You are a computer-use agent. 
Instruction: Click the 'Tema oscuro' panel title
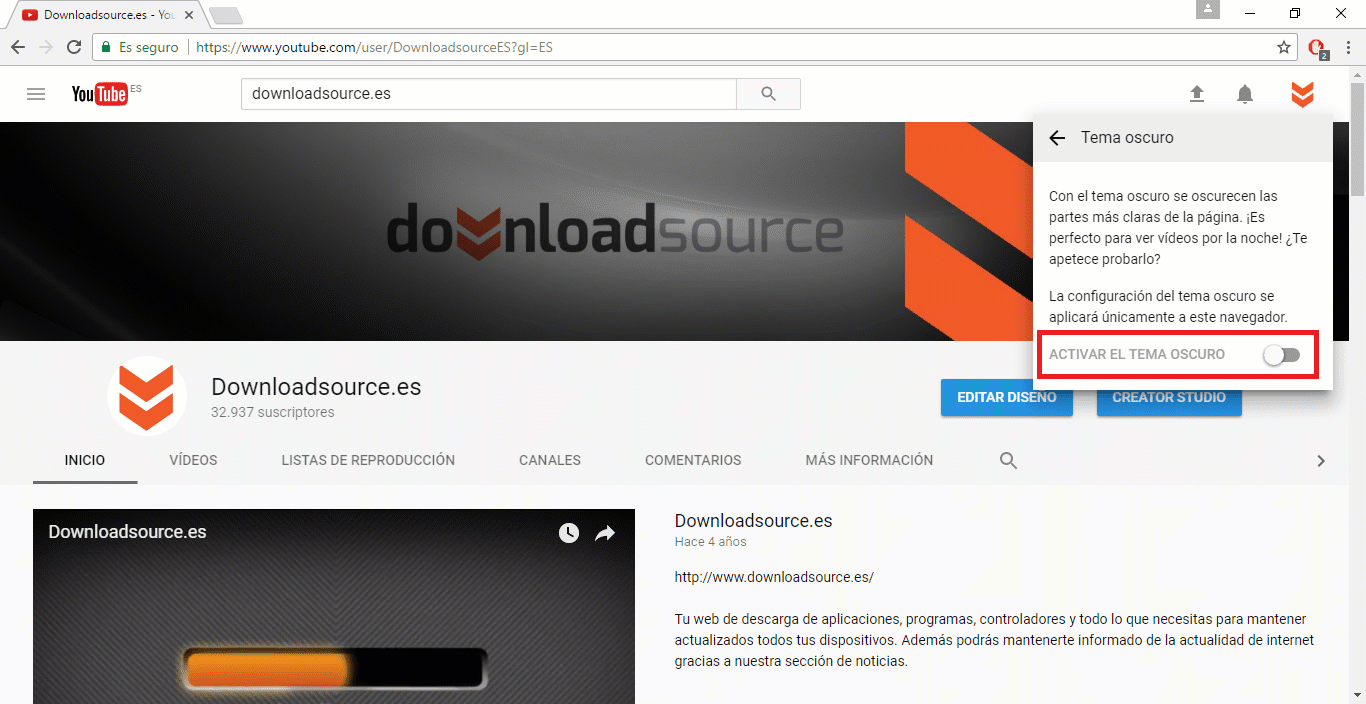[1127, 138]
